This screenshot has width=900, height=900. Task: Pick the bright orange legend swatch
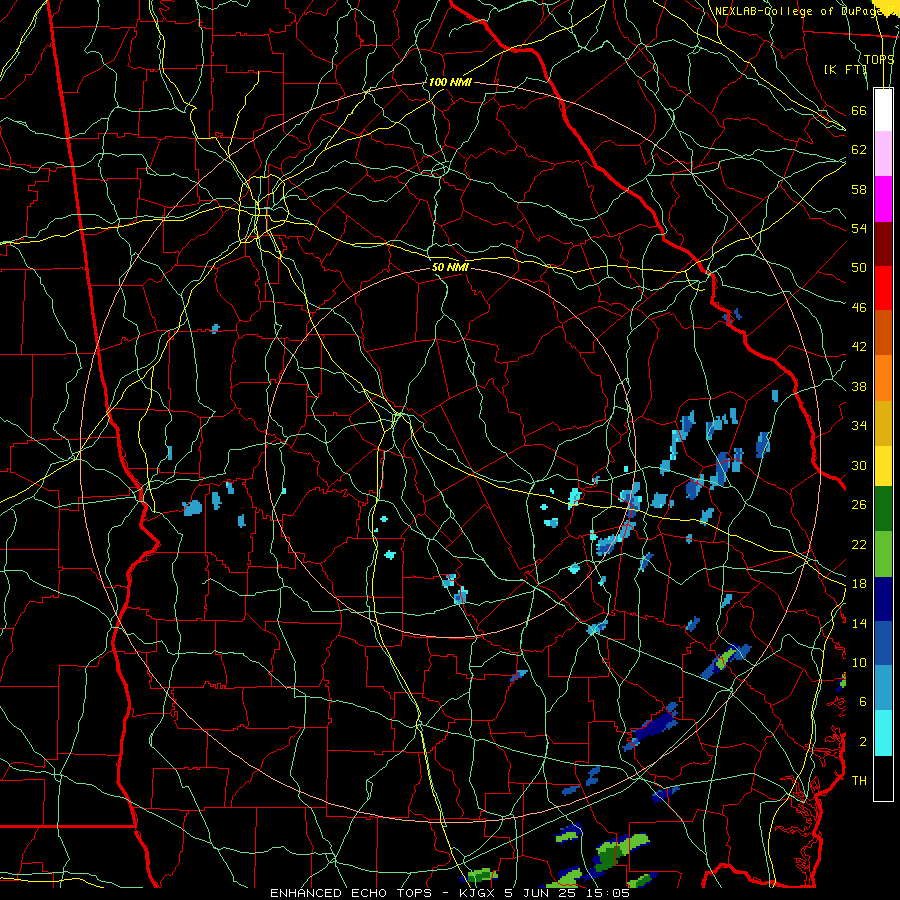883,378
